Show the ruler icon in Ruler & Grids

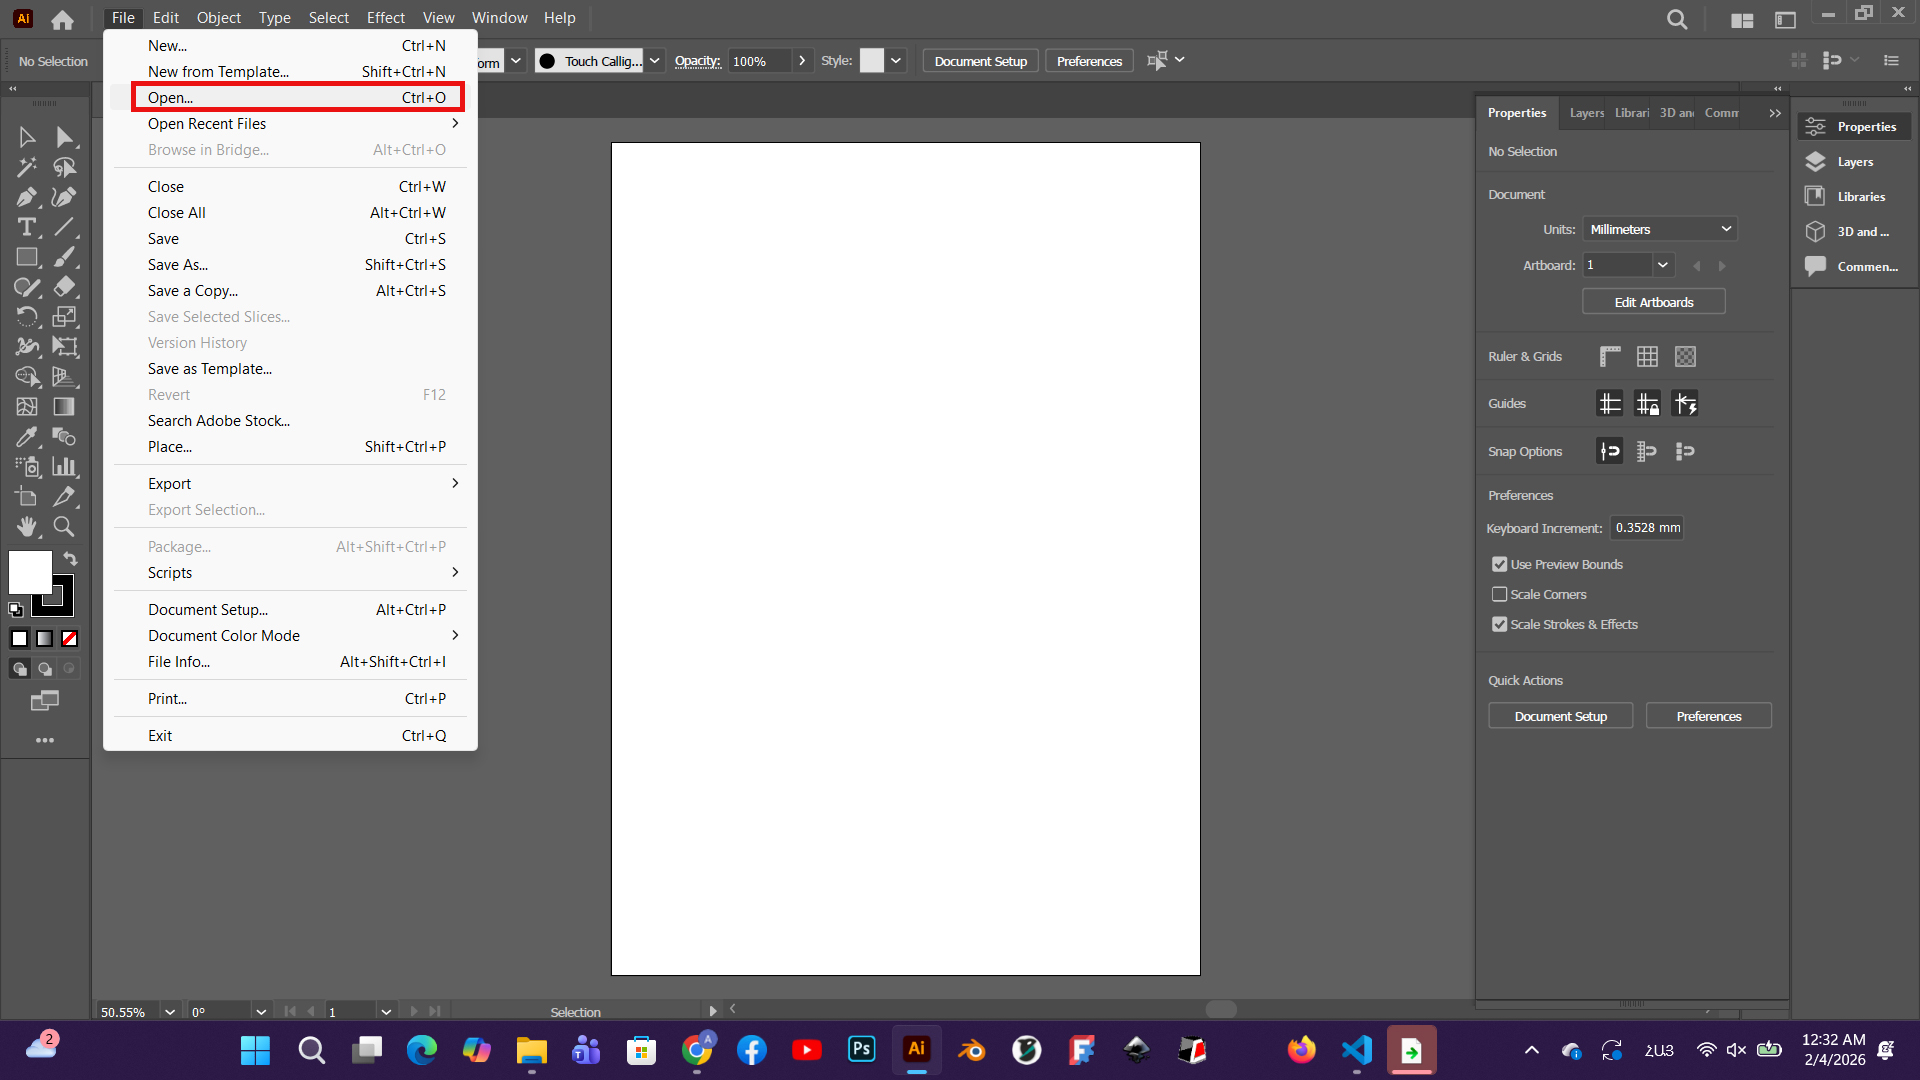coord(1610,356)
